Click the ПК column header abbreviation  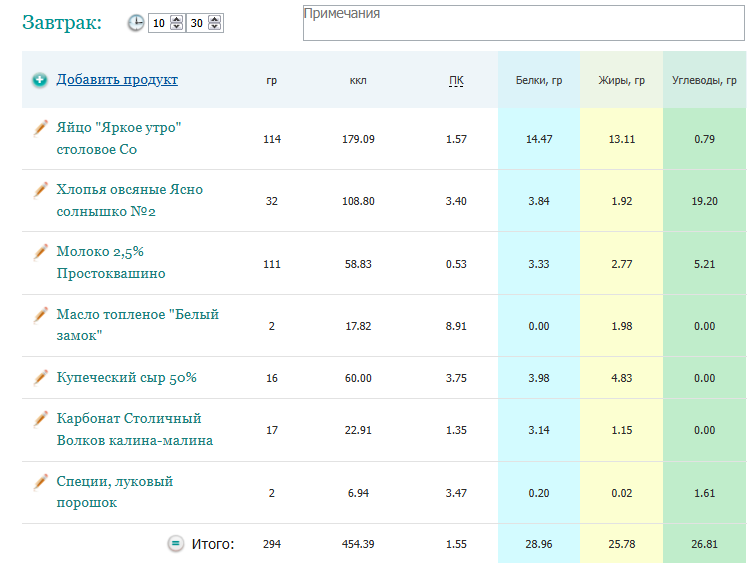pos(456,80)
